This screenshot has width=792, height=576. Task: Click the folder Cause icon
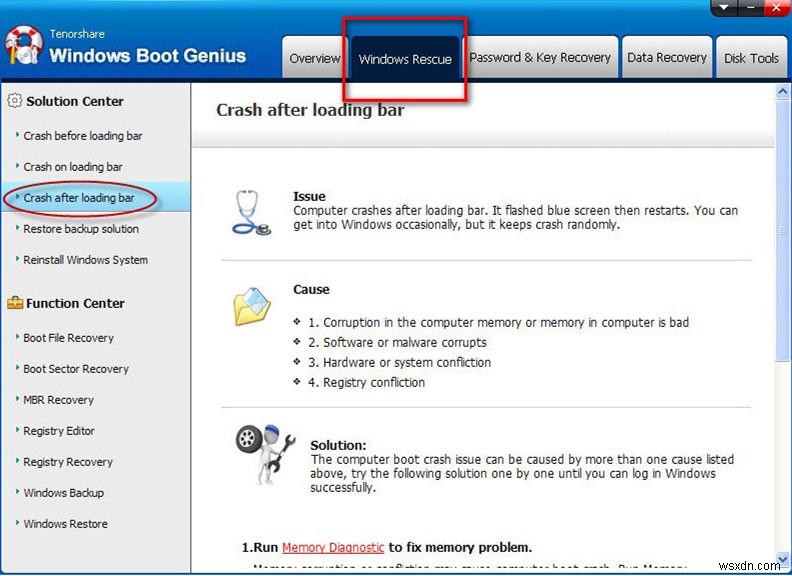[x=252, y=306]
